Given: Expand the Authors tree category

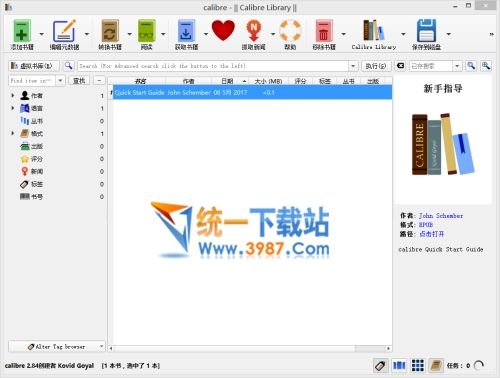Looking at the screenshot, I should [x=13, y=96].
